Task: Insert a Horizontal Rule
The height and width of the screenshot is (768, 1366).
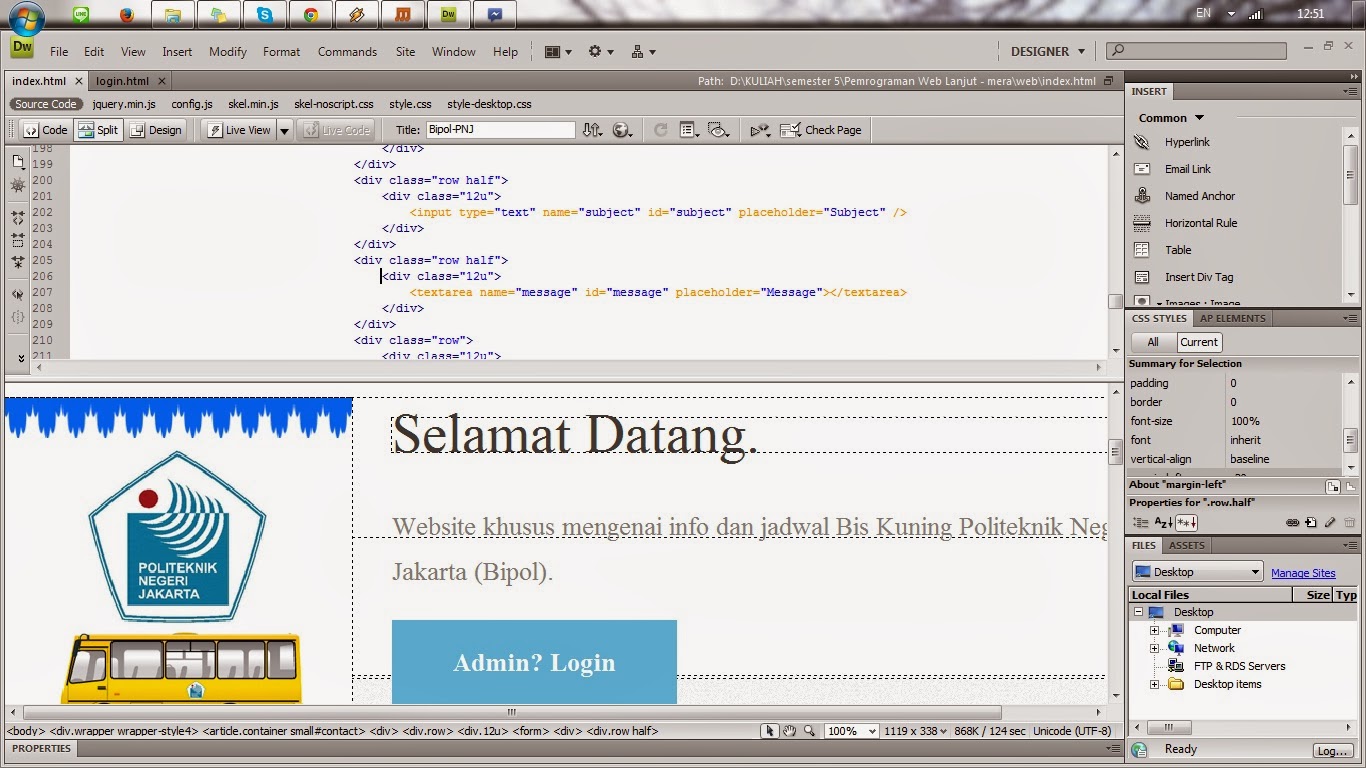Action: coord(1200,223)
